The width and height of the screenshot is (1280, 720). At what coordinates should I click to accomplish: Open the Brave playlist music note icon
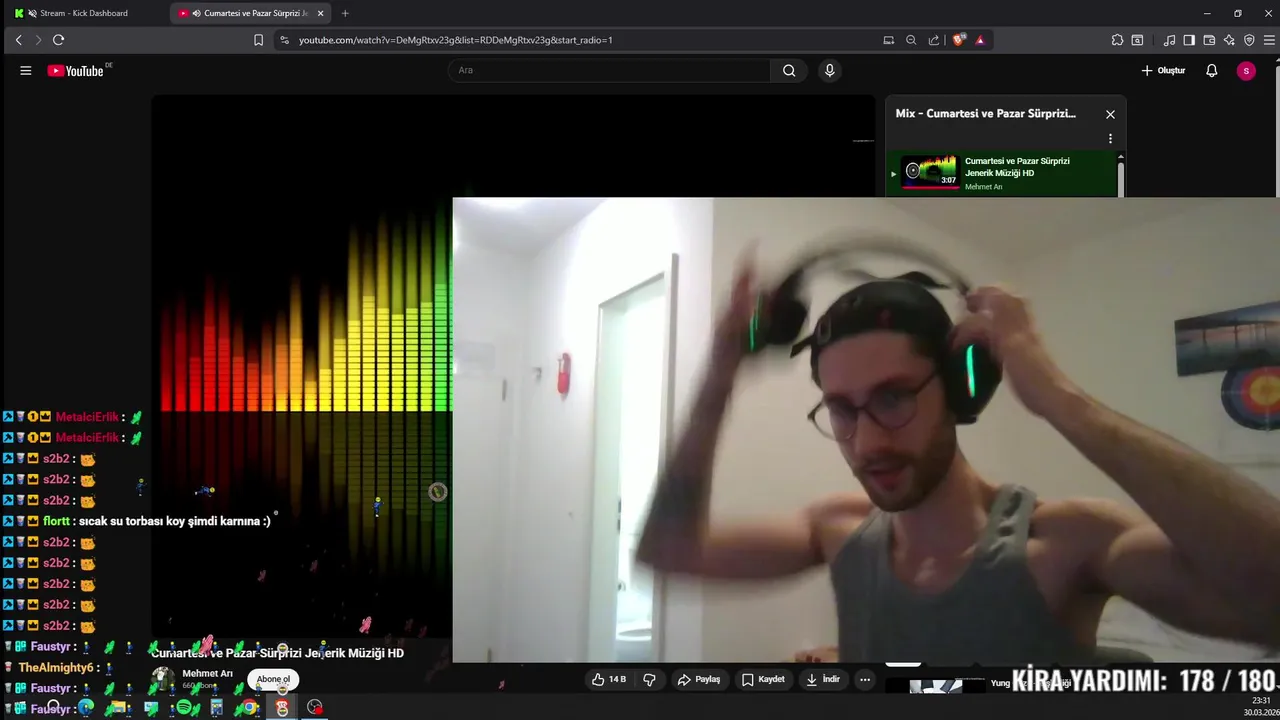point(1169,40)
